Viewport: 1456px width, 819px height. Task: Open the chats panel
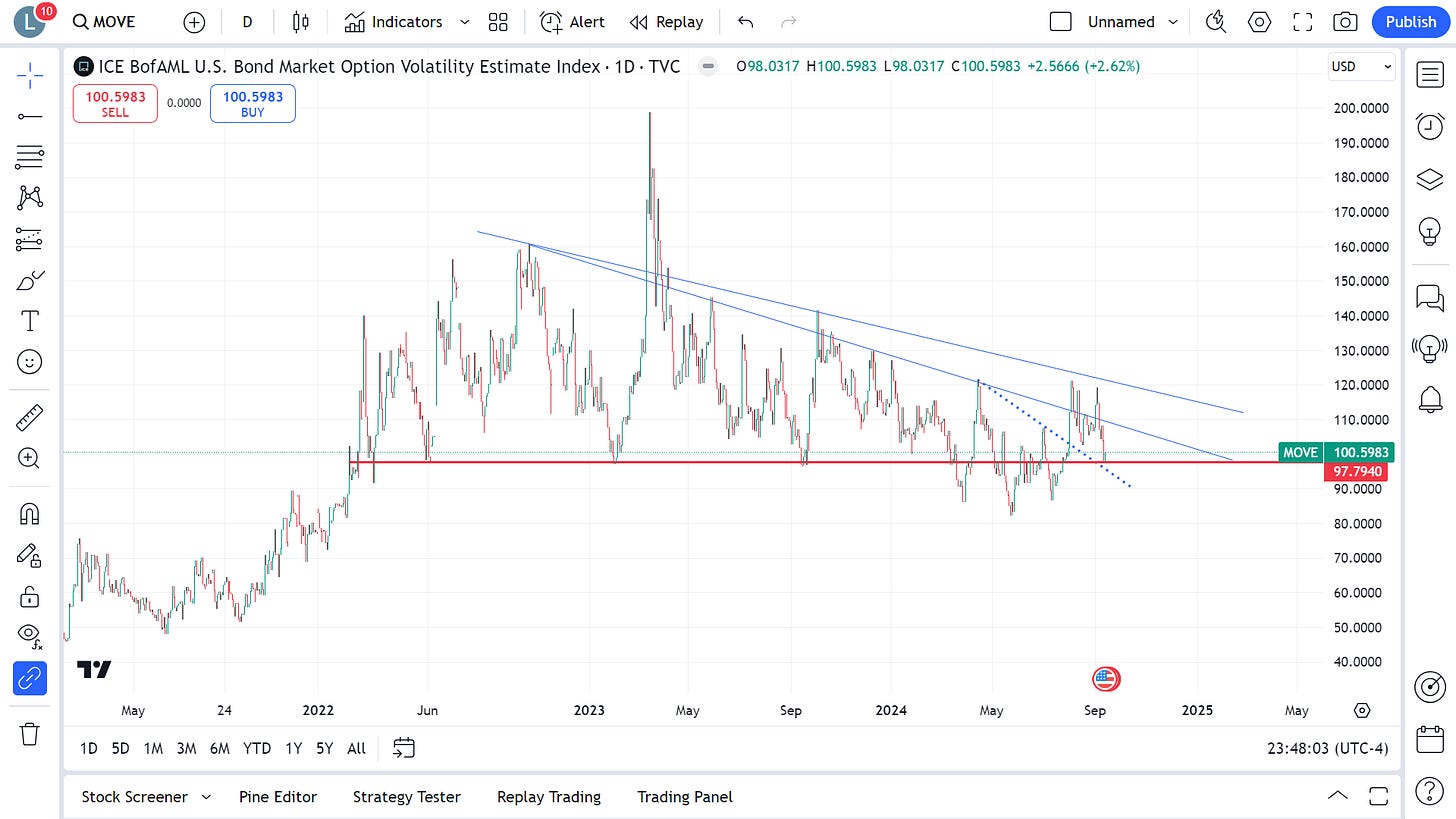[1430, 297]
